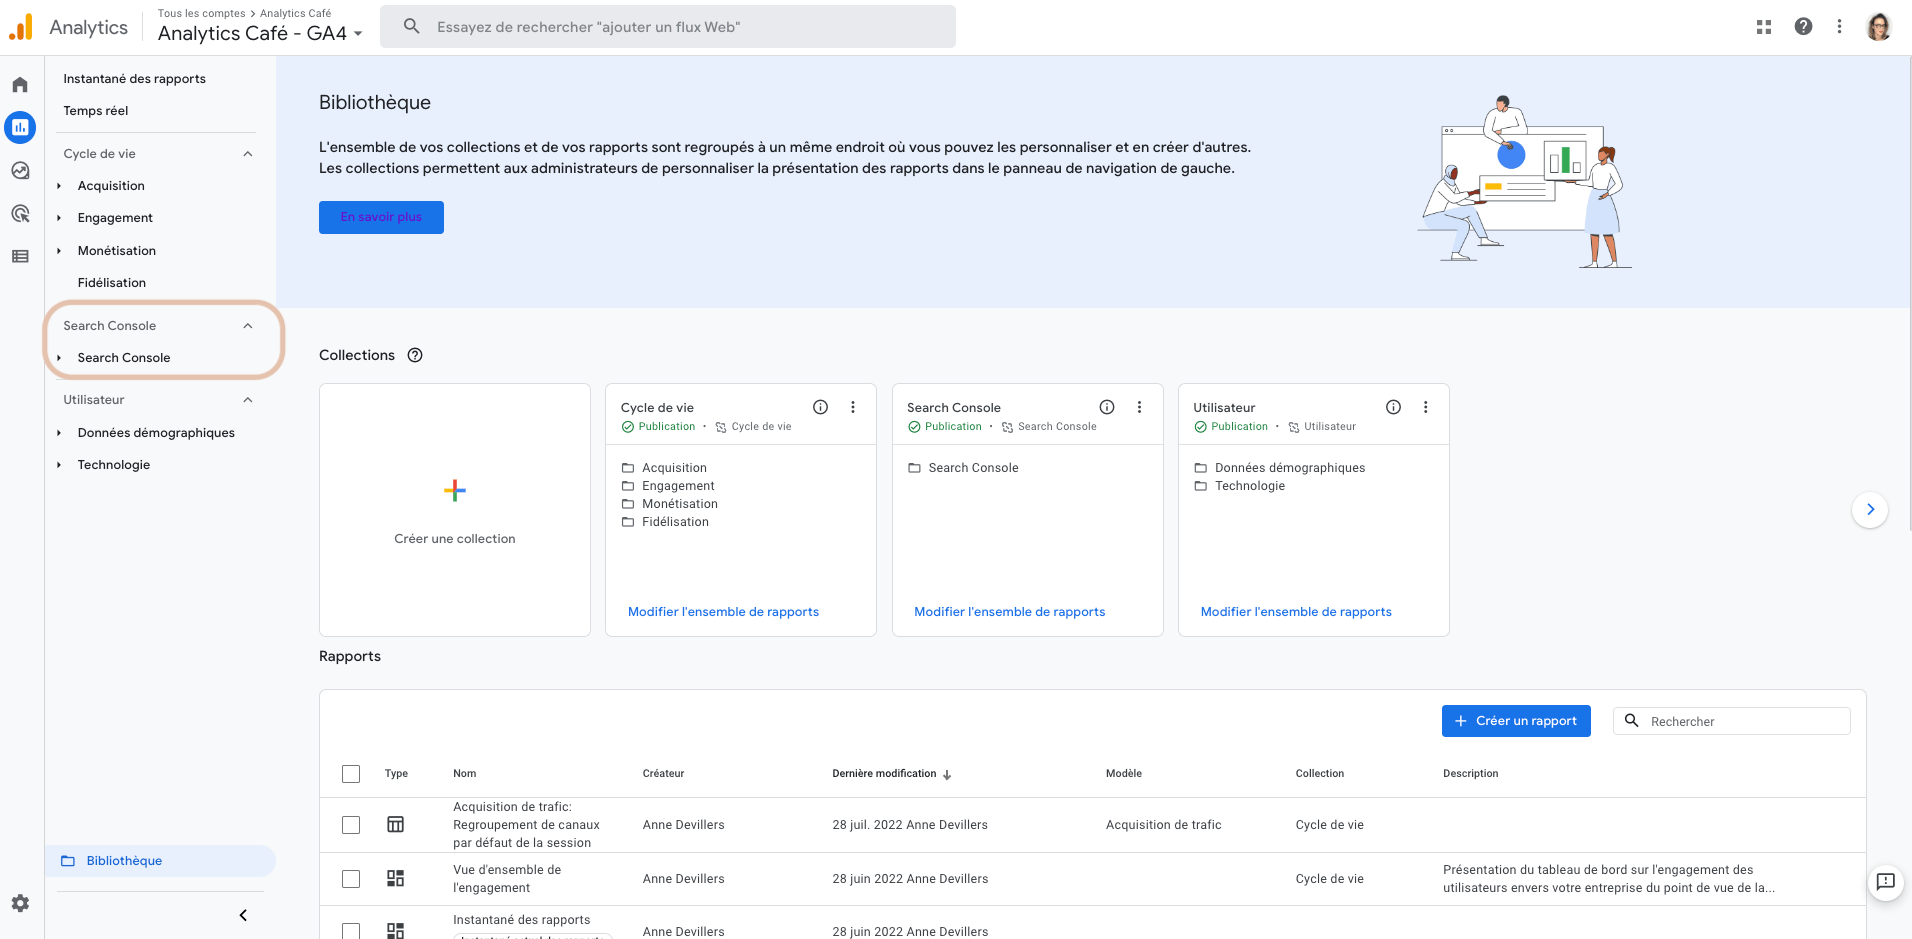Click the Google apps grid icon

[1764, 27]
